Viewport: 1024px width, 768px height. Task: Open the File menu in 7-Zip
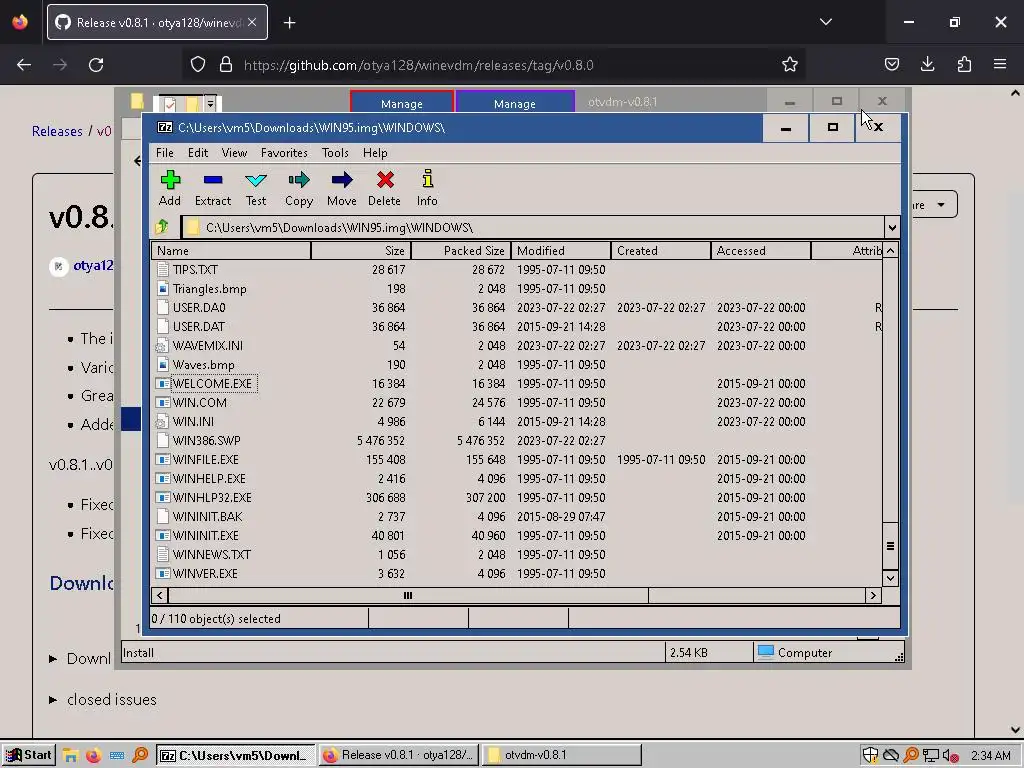coord(165,153)
